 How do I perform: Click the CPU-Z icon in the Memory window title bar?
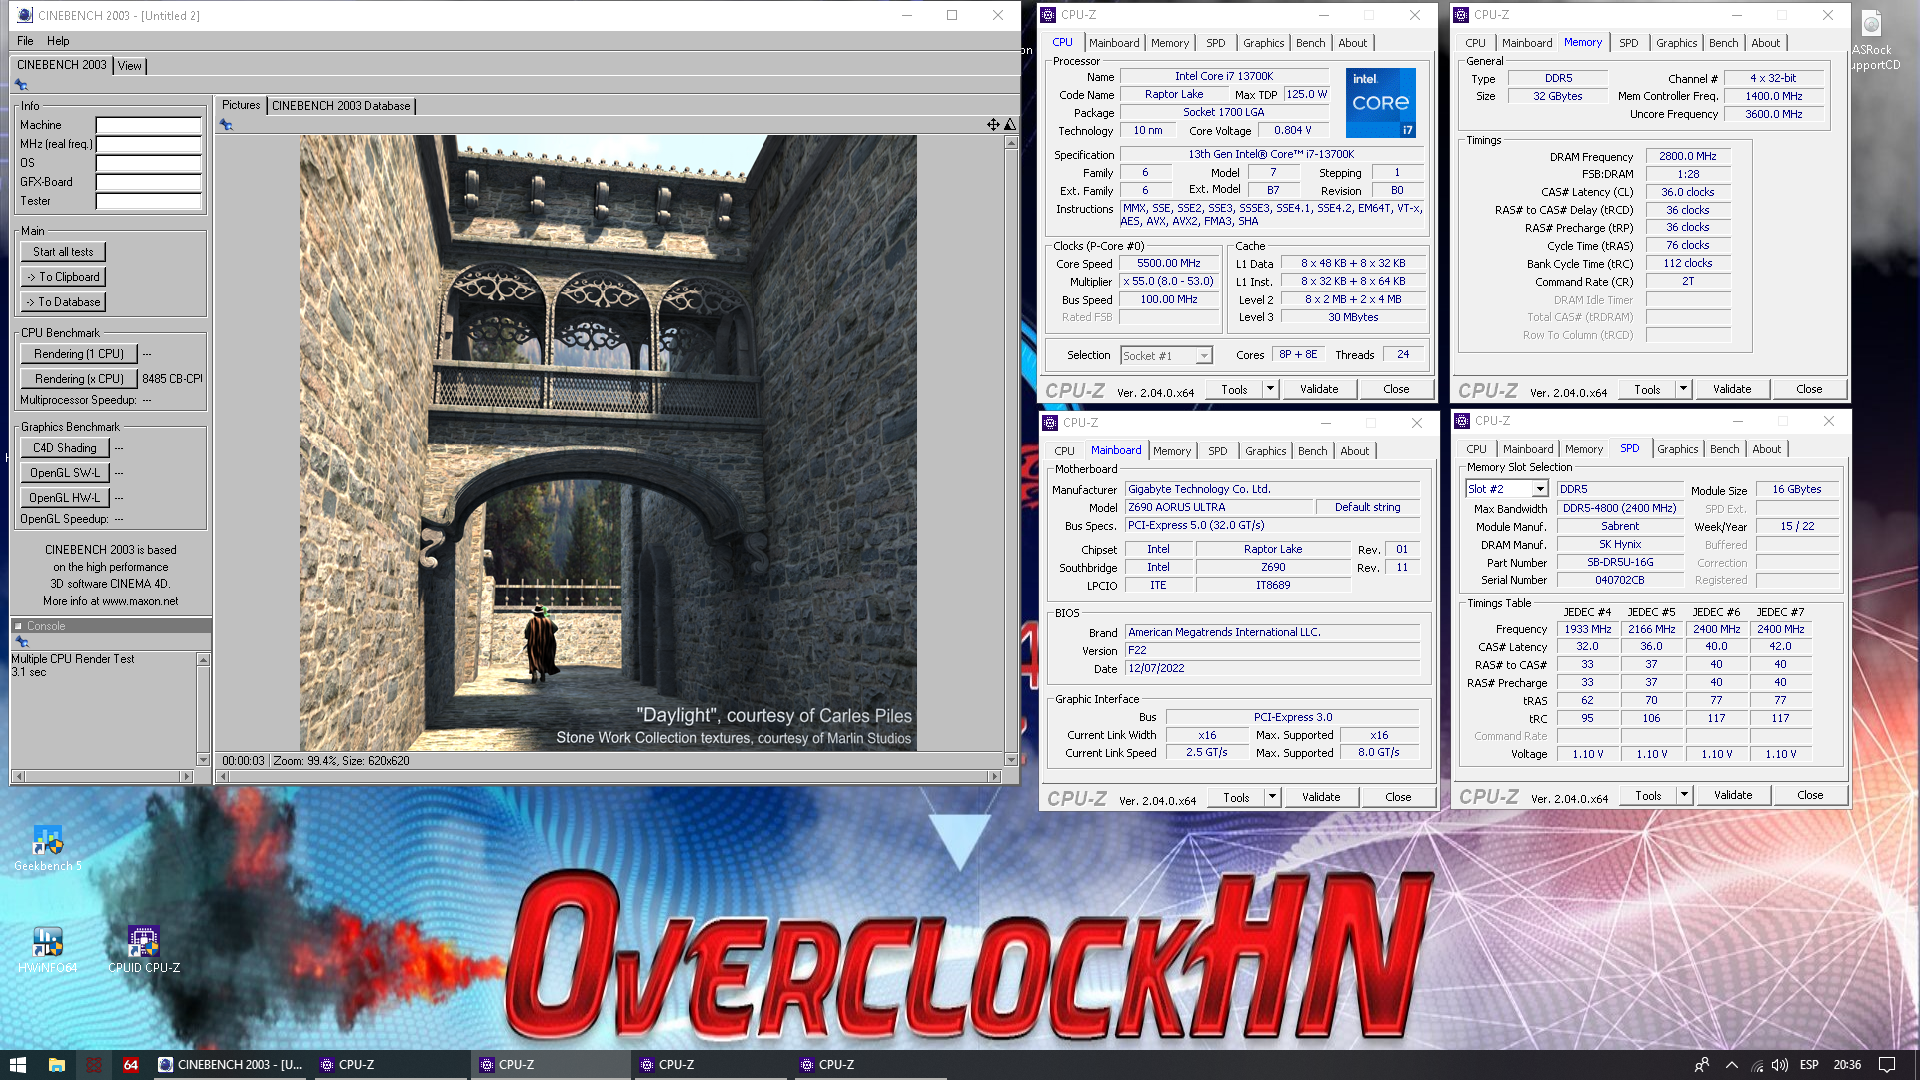point(1461,15)
